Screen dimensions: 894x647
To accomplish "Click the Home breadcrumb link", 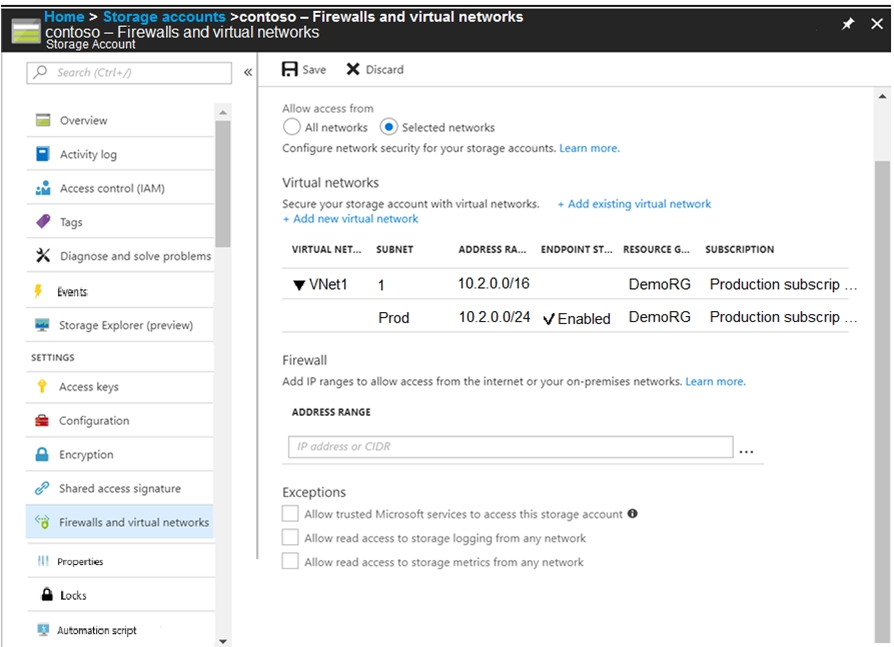I will click(x=64, y=17).
